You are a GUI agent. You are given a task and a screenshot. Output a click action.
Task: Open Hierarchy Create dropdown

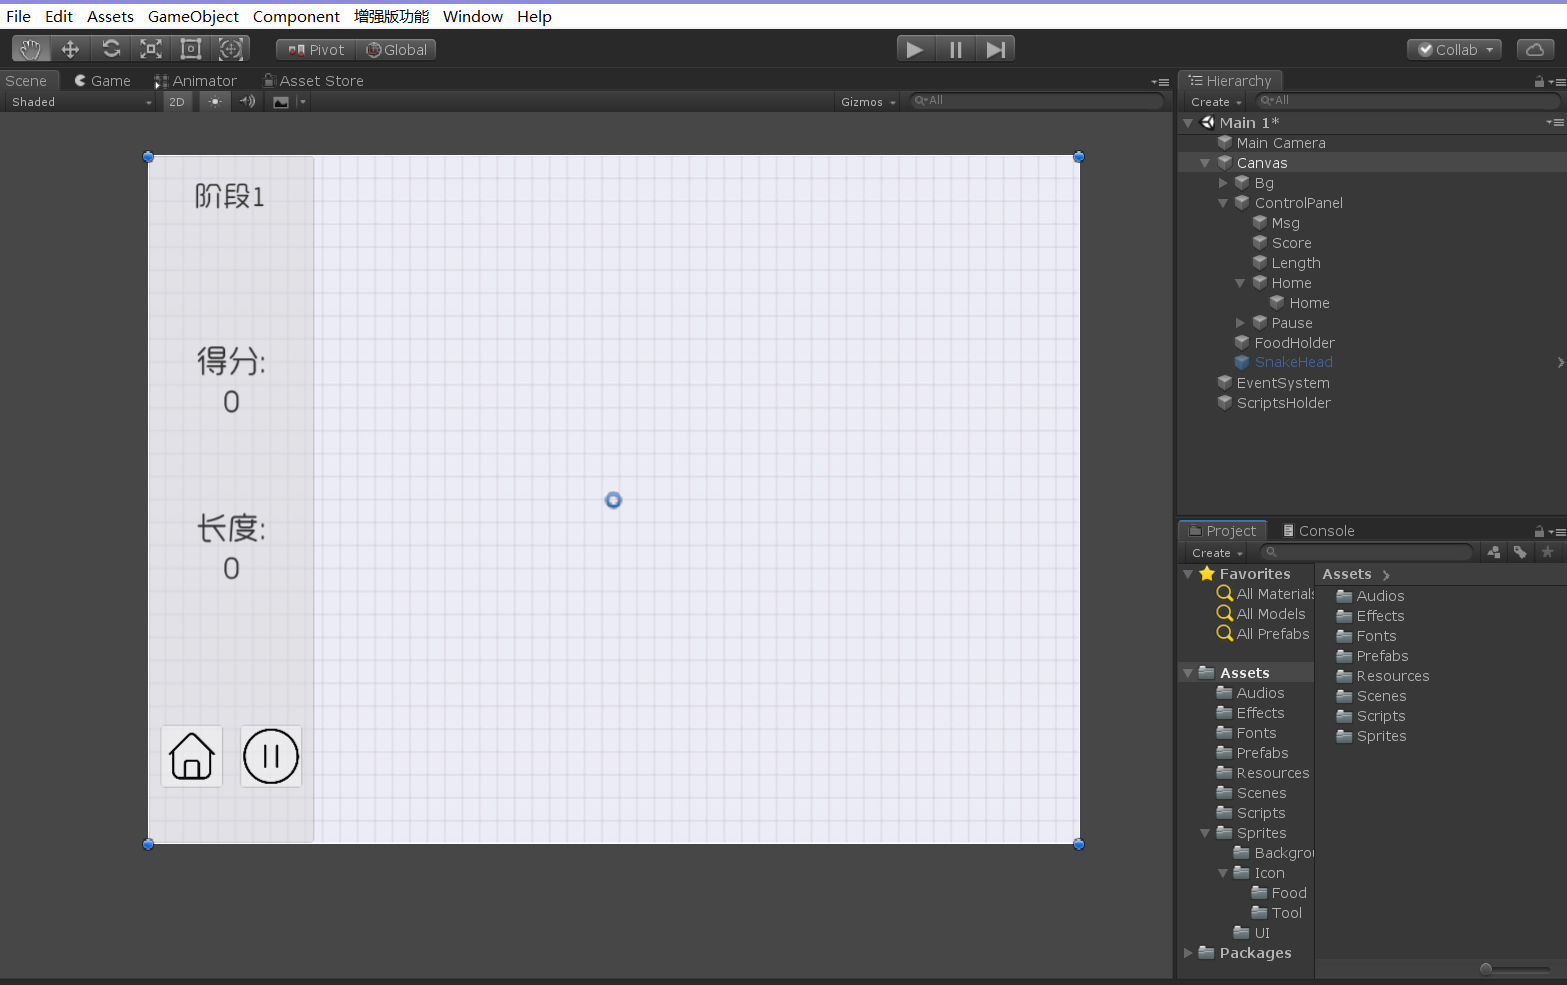tap(1216, 102)
